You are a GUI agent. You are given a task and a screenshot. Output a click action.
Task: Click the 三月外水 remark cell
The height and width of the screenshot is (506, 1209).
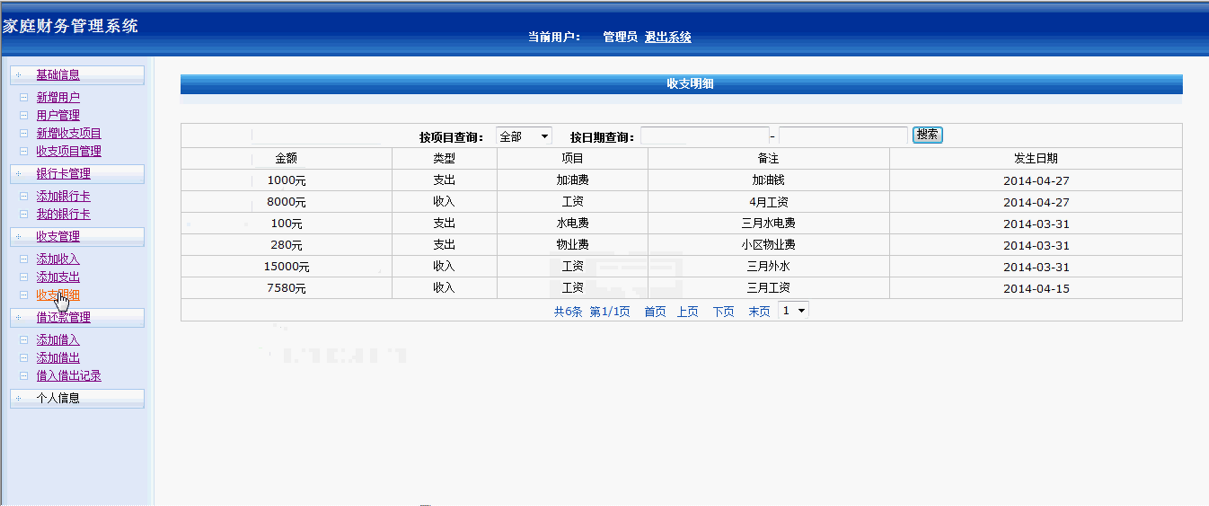point(768,267)
